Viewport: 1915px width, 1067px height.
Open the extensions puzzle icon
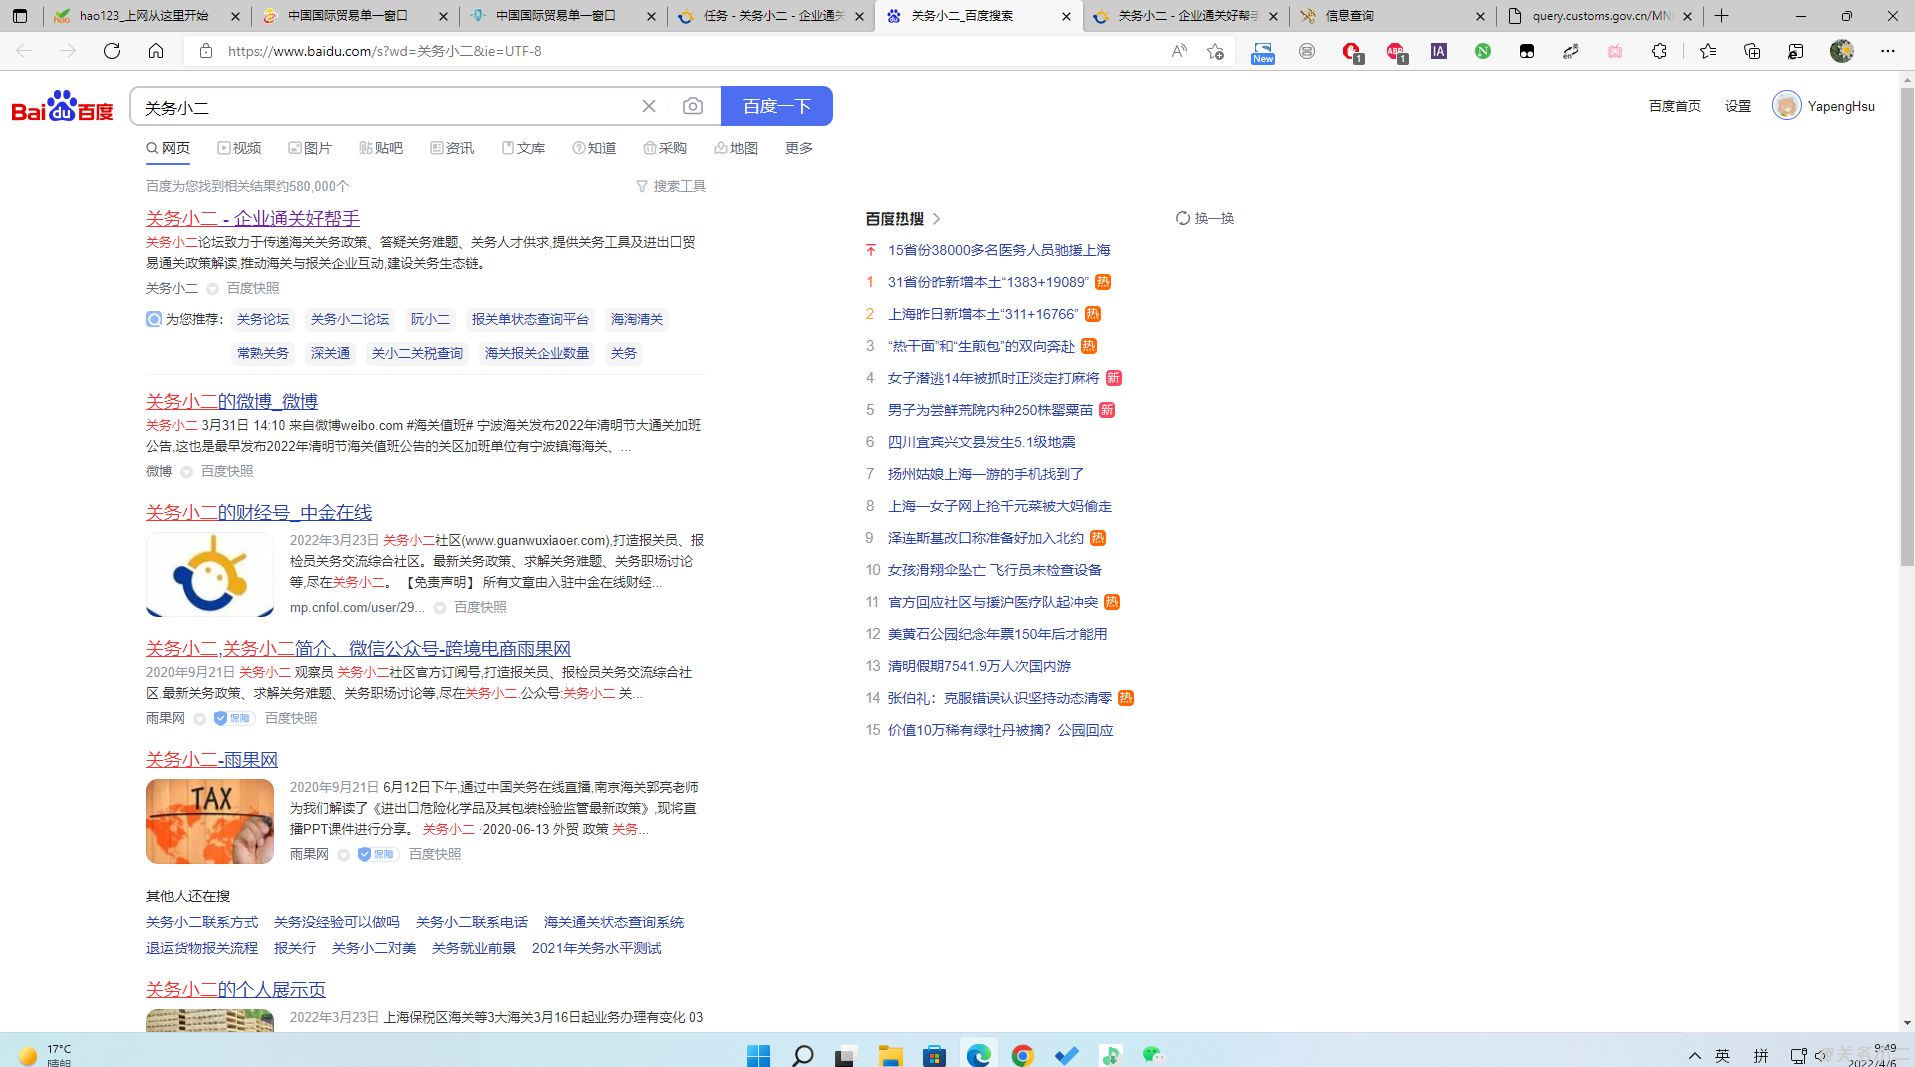coord(1659,51)
